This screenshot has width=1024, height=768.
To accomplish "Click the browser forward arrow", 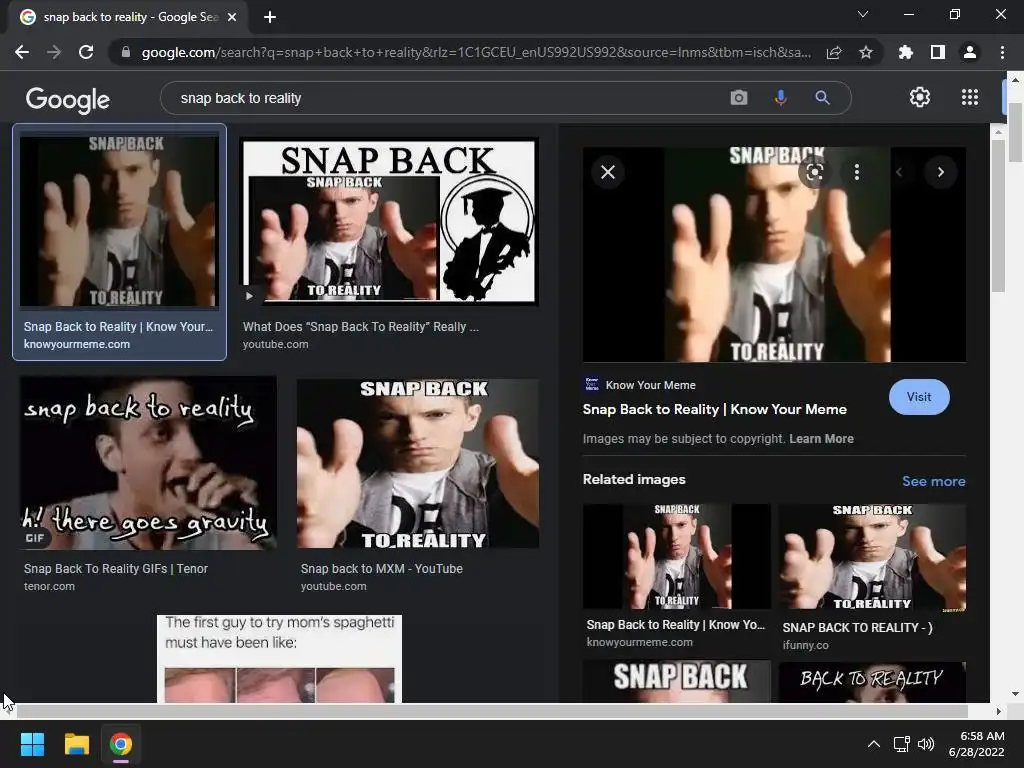I will pyautogui.click(x=54, y=52).
